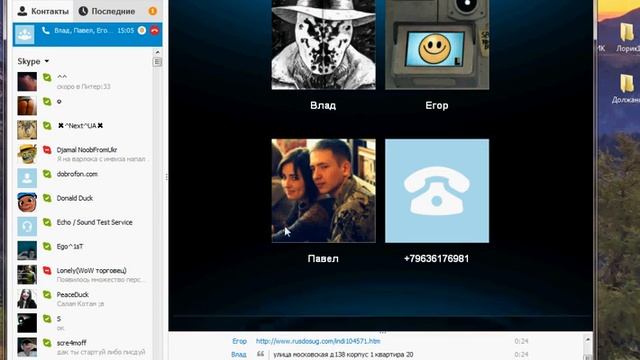
Task: Click the red busy status icon of Djamal NoobFromUkr
Action: click(x=47, y=150)
